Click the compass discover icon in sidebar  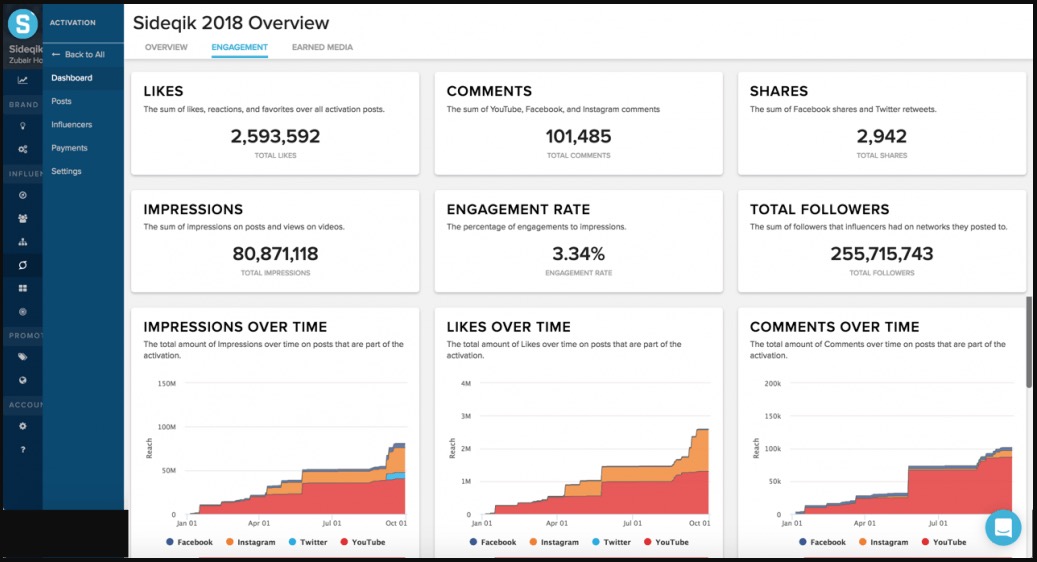click(x=22, y=195)
